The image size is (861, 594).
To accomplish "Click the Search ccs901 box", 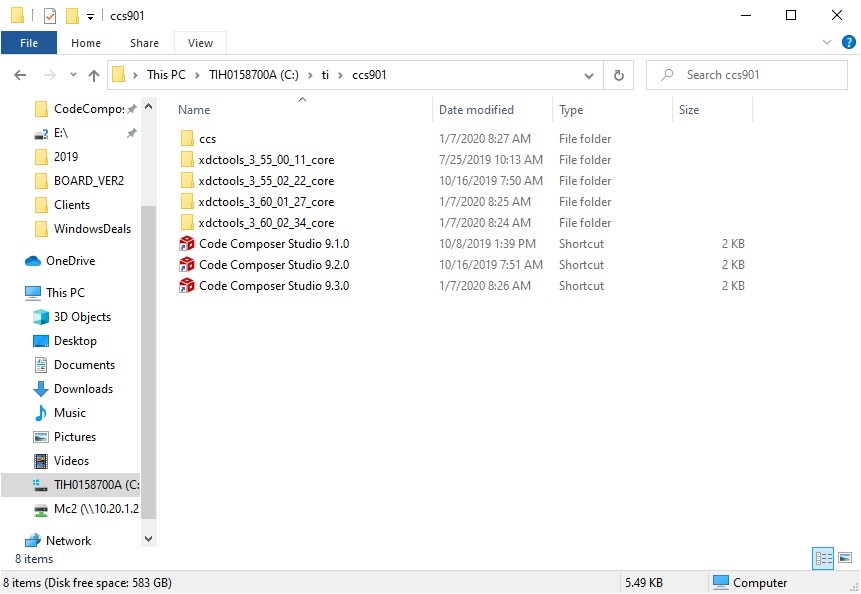I will [747, 75].
